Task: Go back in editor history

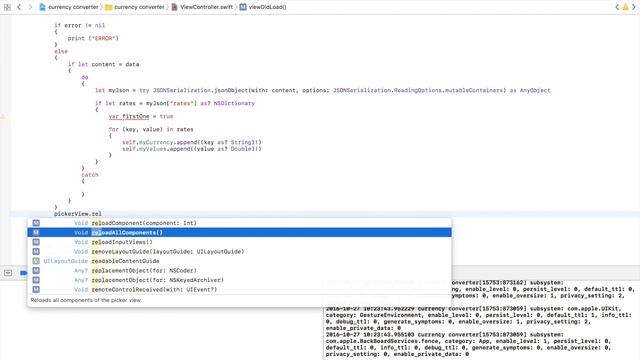Action: 19,7
